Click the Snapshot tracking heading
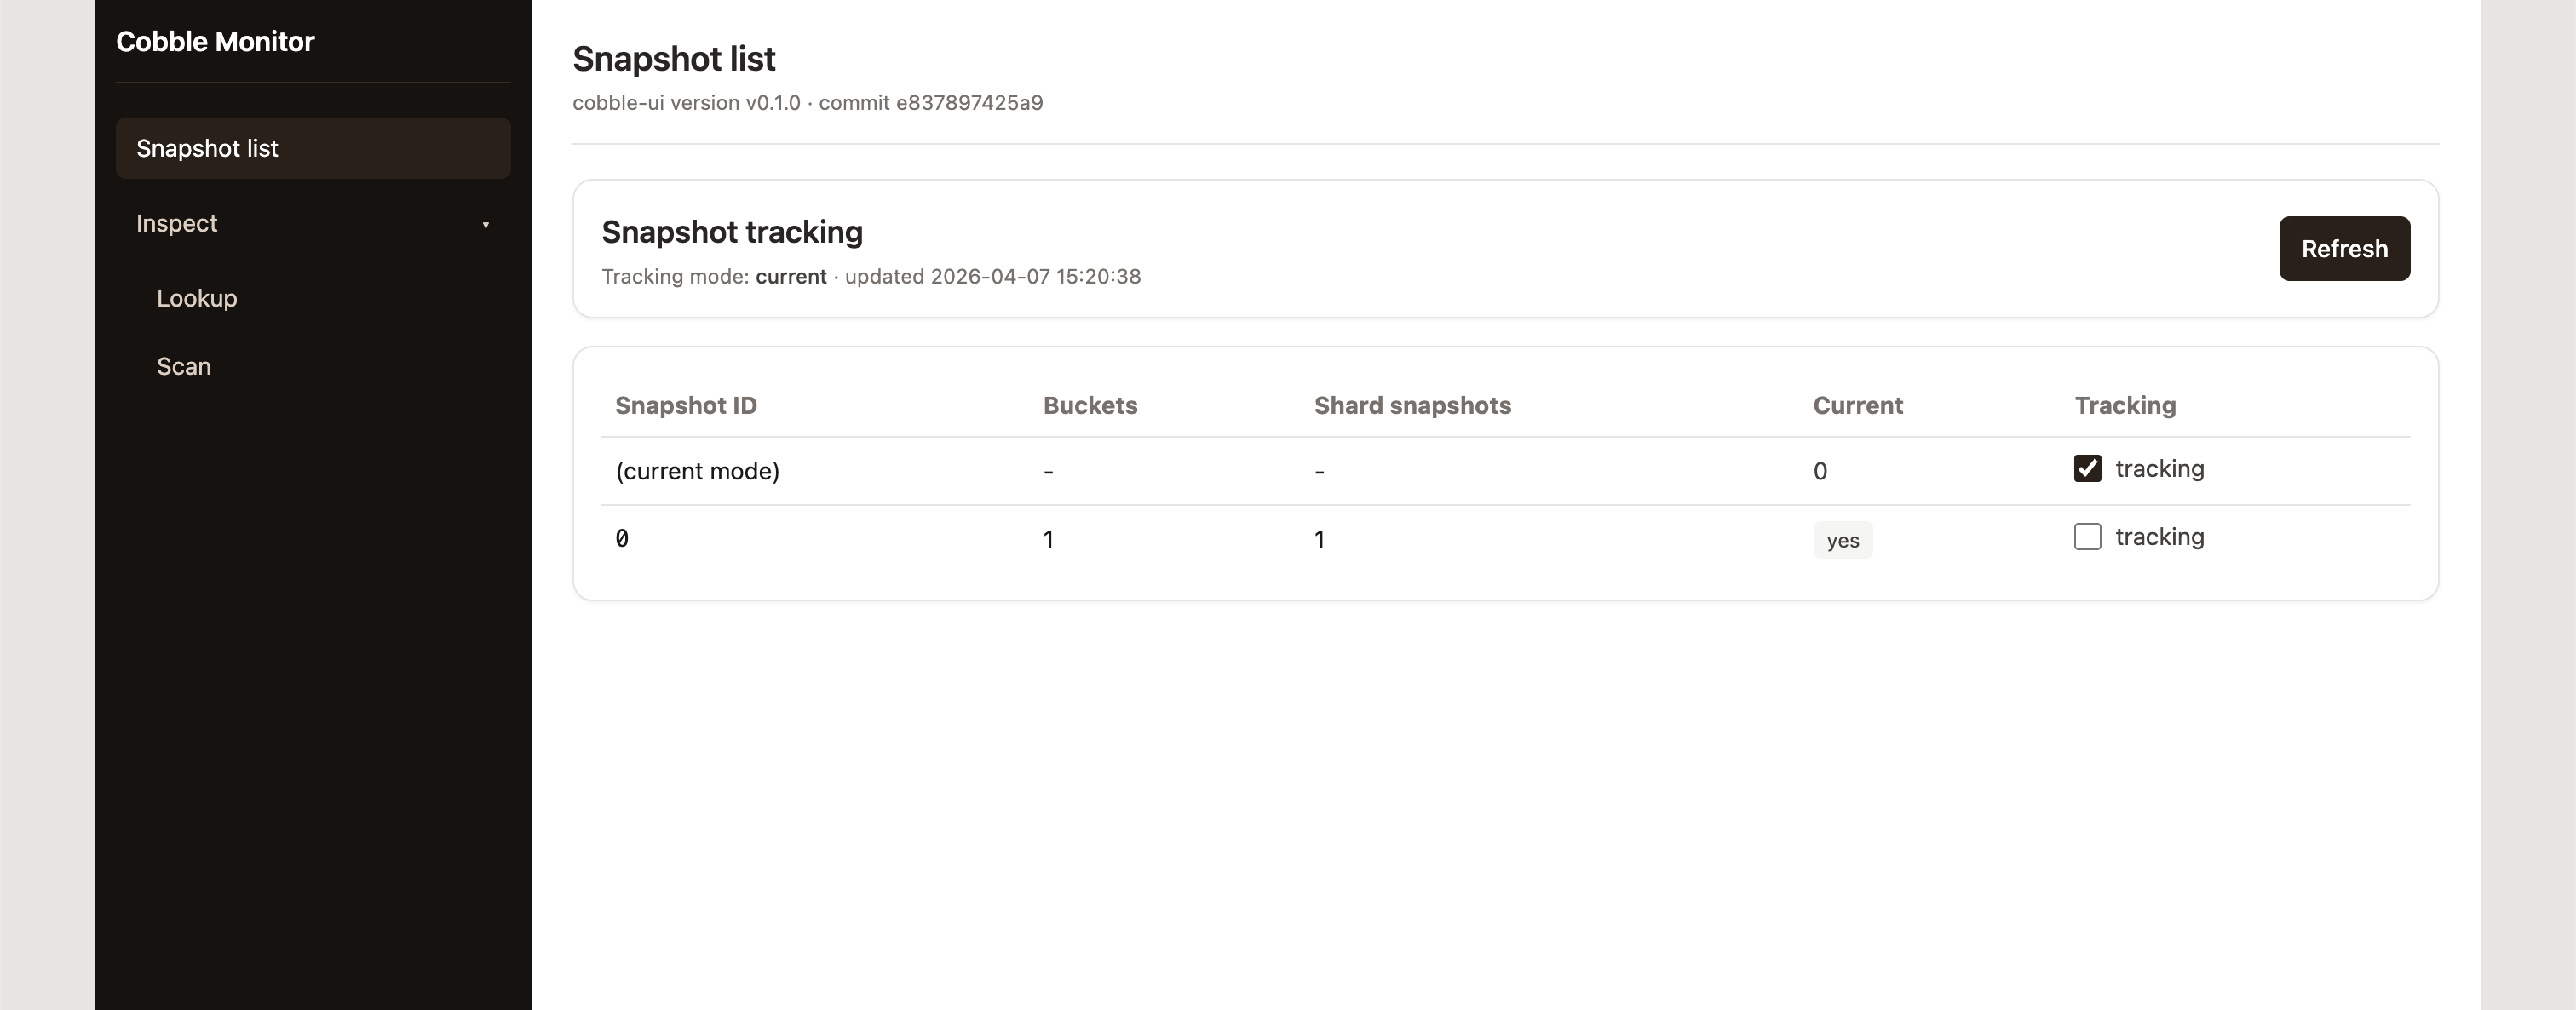 click(x=732, y=232)
